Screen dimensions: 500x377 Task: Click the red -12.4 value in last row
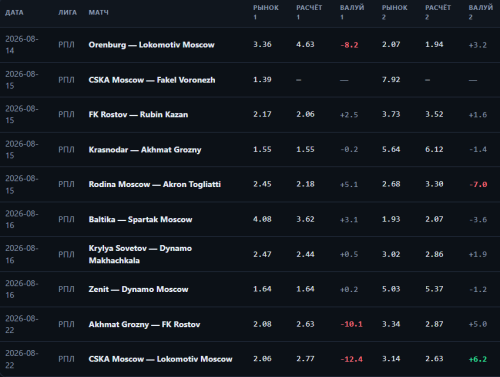pyautogui.click(x=351, y=359)
